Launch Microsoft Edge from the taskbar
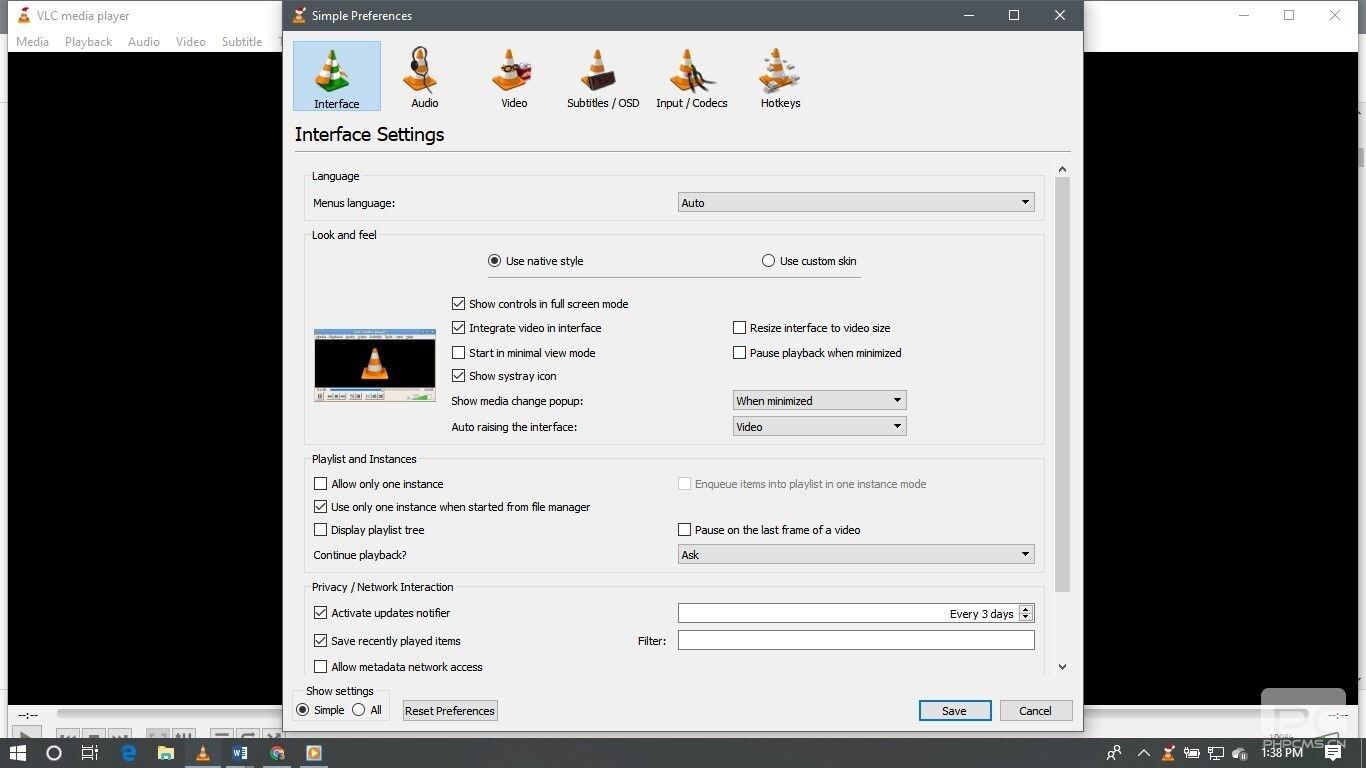 click(x=129, y=753)
